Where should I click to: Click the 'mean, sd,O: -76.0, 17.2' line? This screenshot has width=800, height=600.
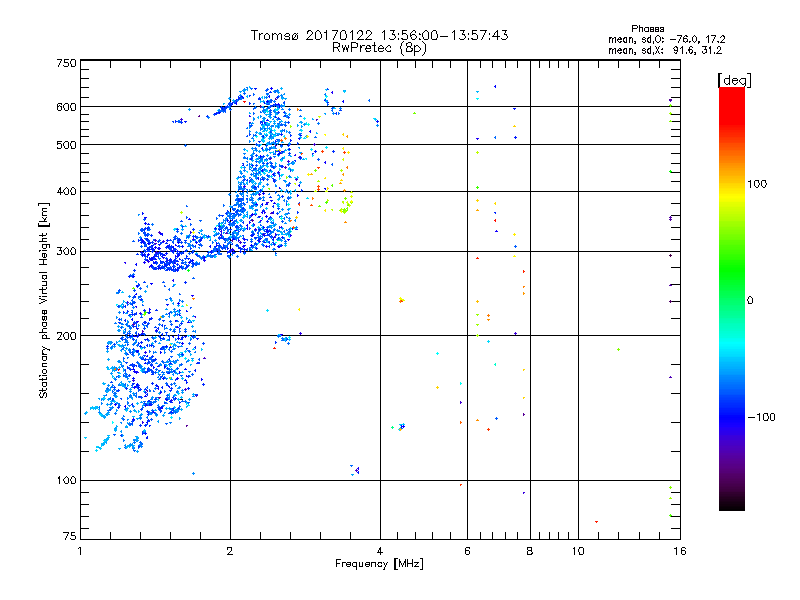pyautogui.click(x=666, y=39)
